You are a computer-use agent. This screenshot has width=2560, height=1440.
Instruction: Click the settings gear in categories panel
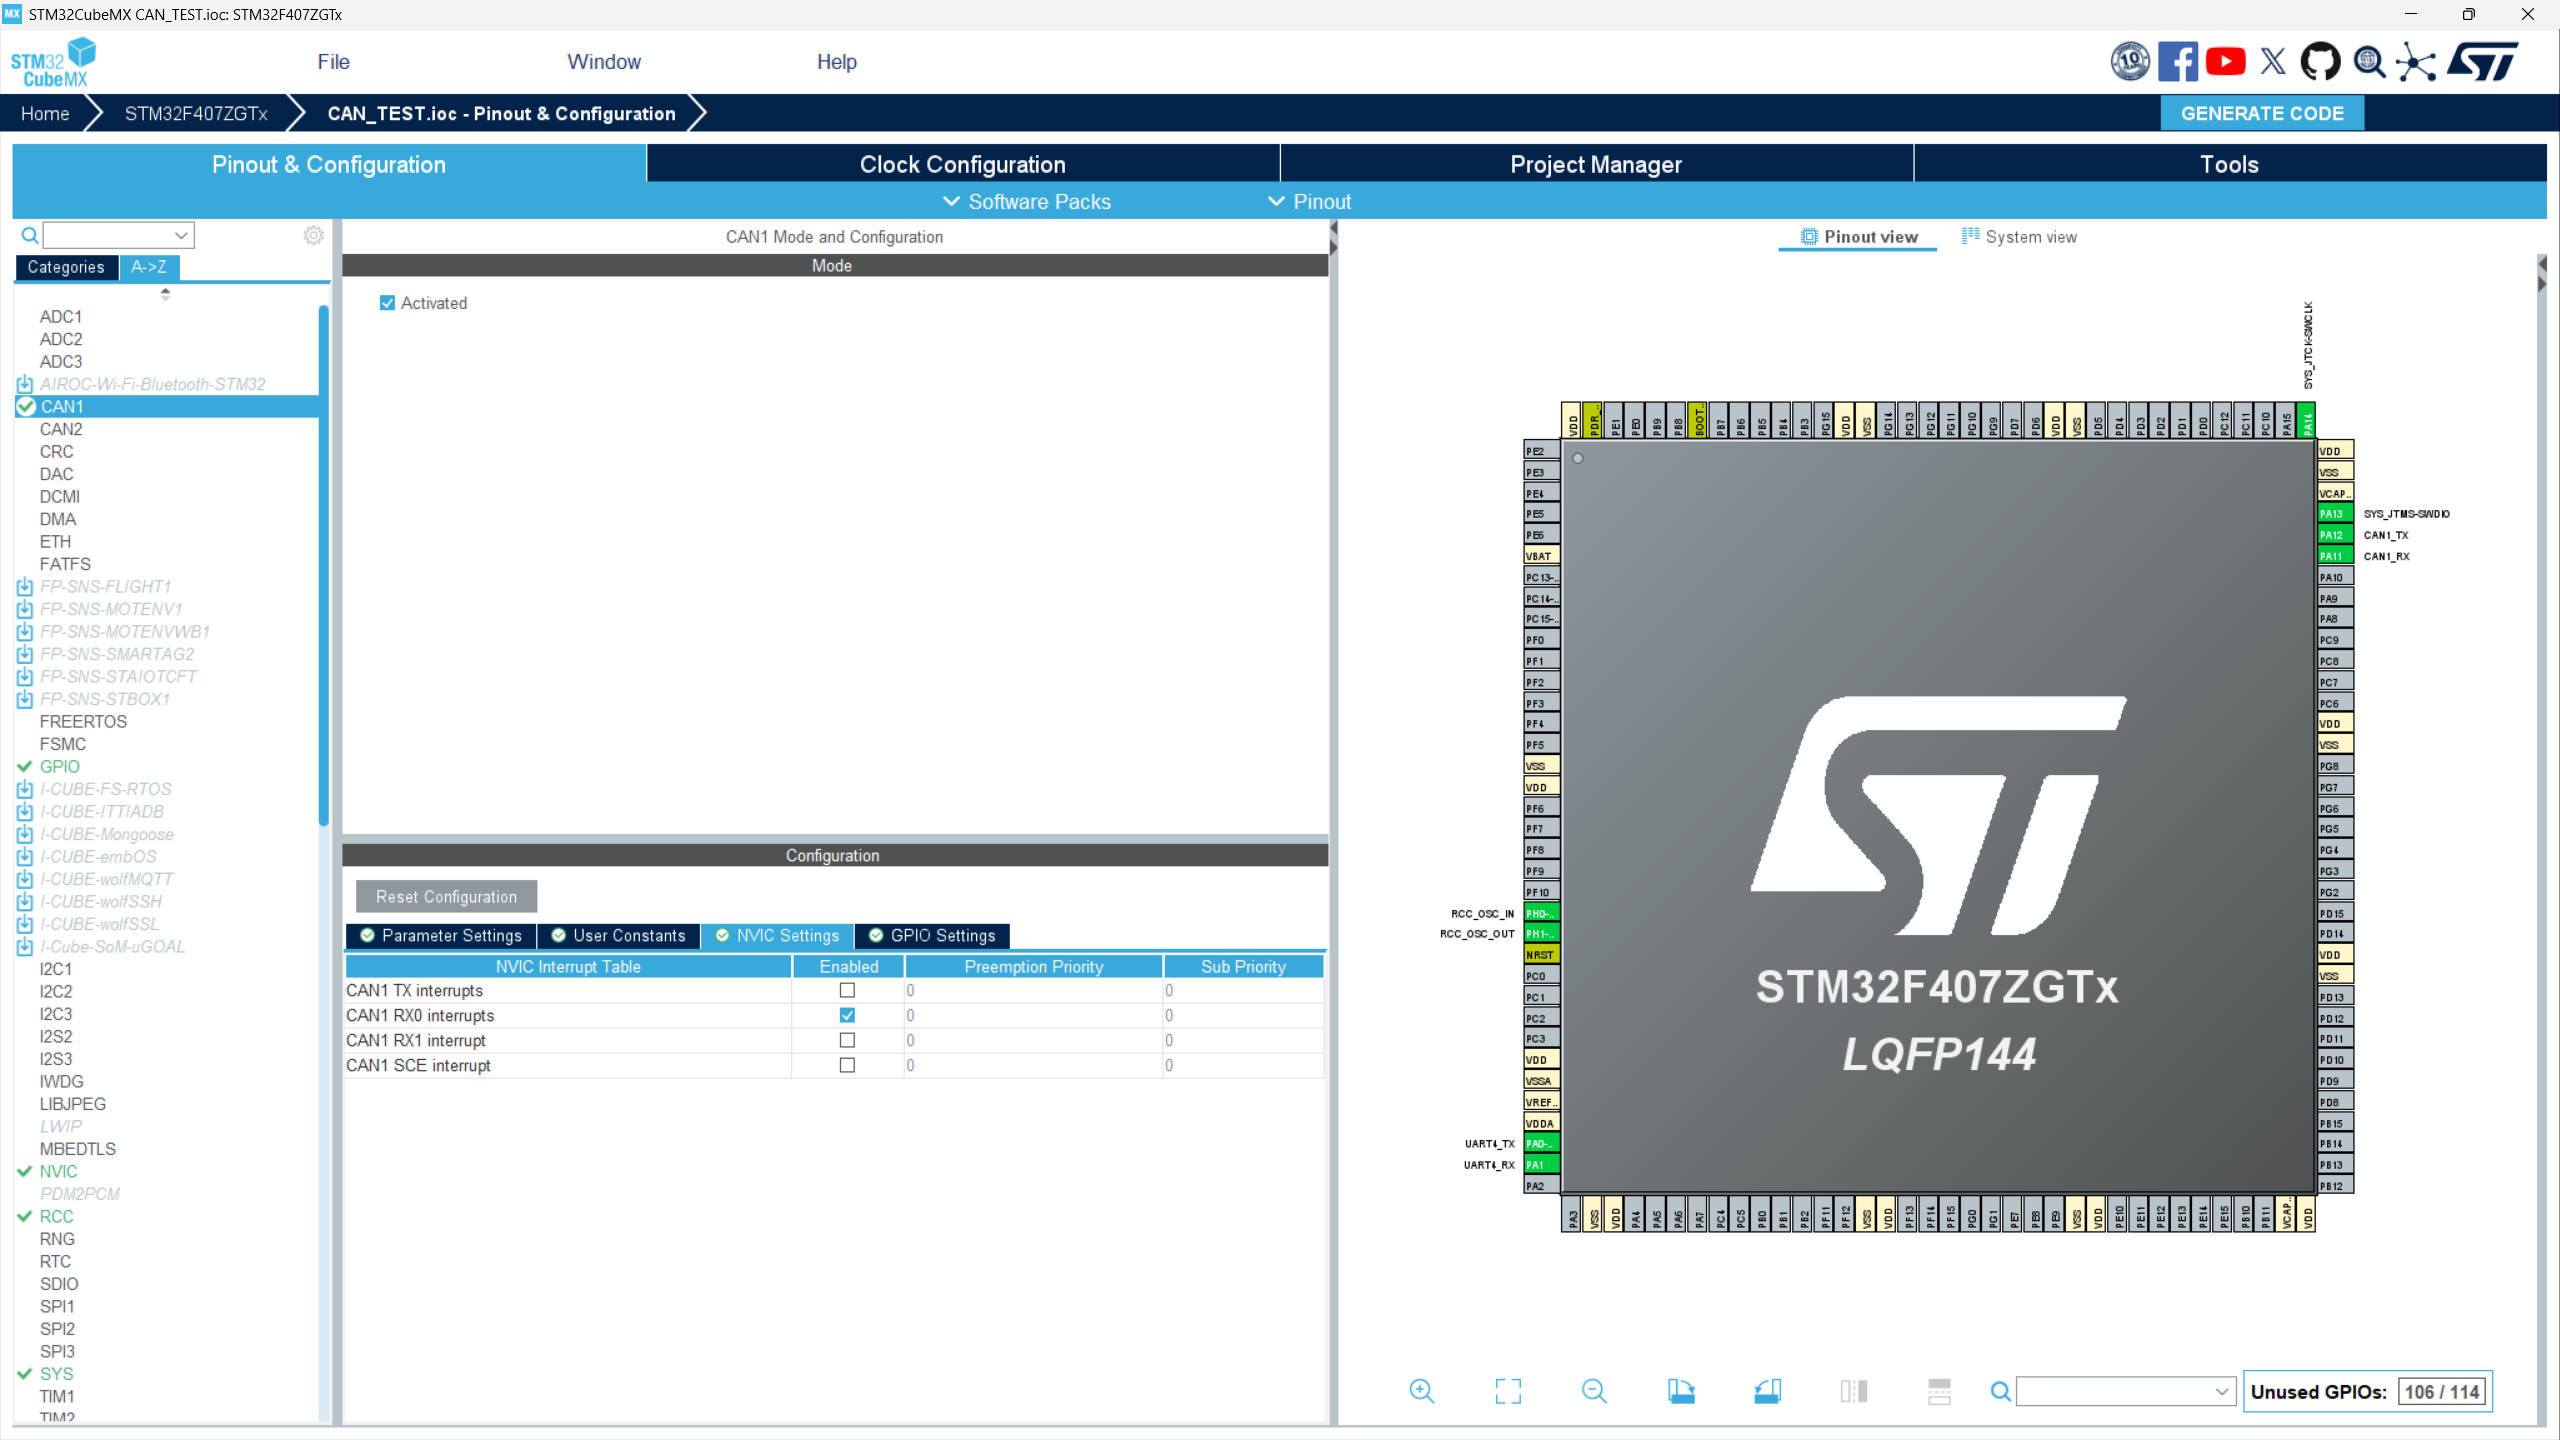click(313, 235)
